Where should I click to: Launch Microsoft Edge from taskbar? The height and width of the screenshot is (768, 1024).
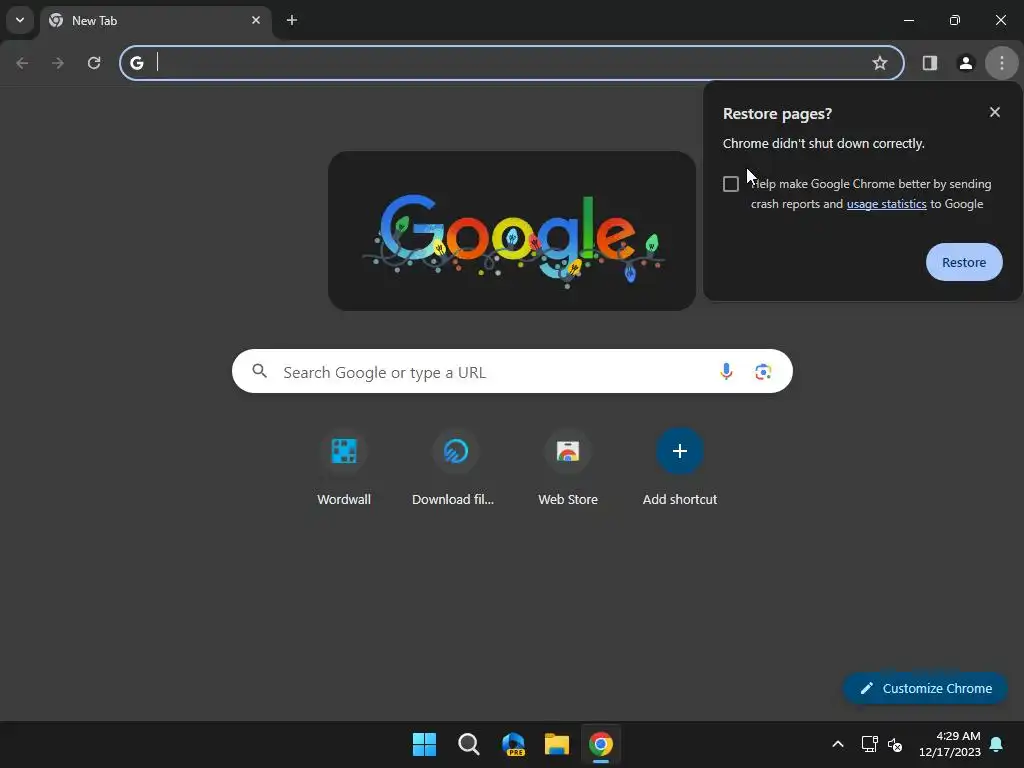coord(513,744)
